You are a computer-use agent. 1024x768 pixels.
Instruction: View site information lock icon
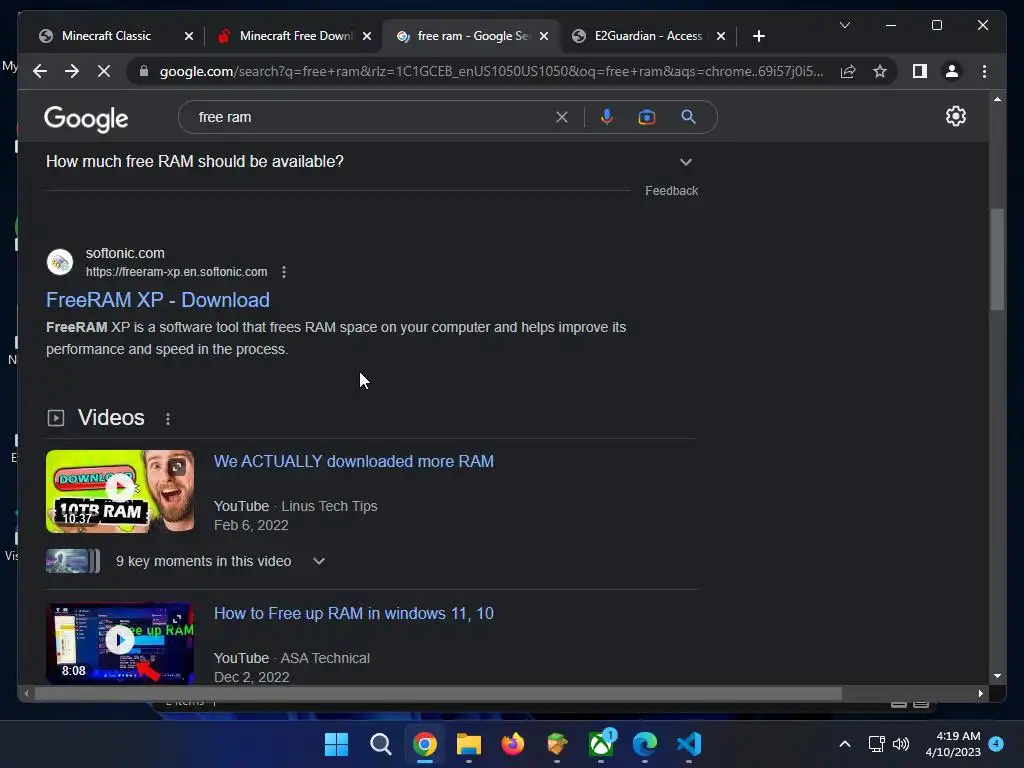coord(144,71)
